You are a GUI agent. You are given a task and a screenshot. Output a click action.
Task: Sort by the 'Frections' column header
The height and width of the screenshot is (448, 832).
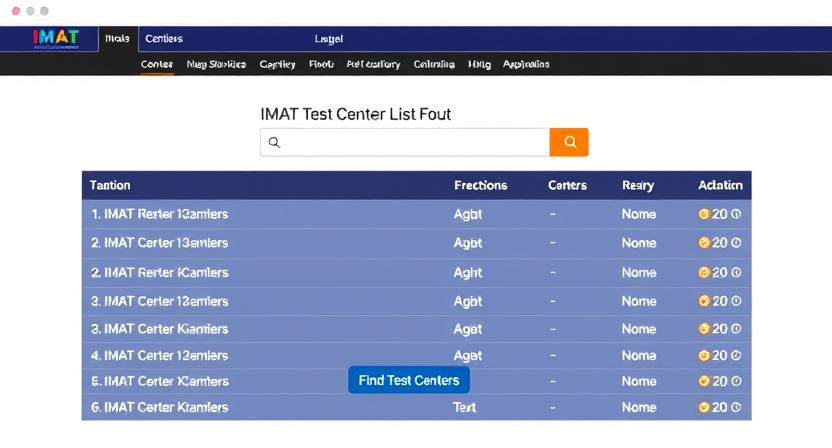click(481, 185)
